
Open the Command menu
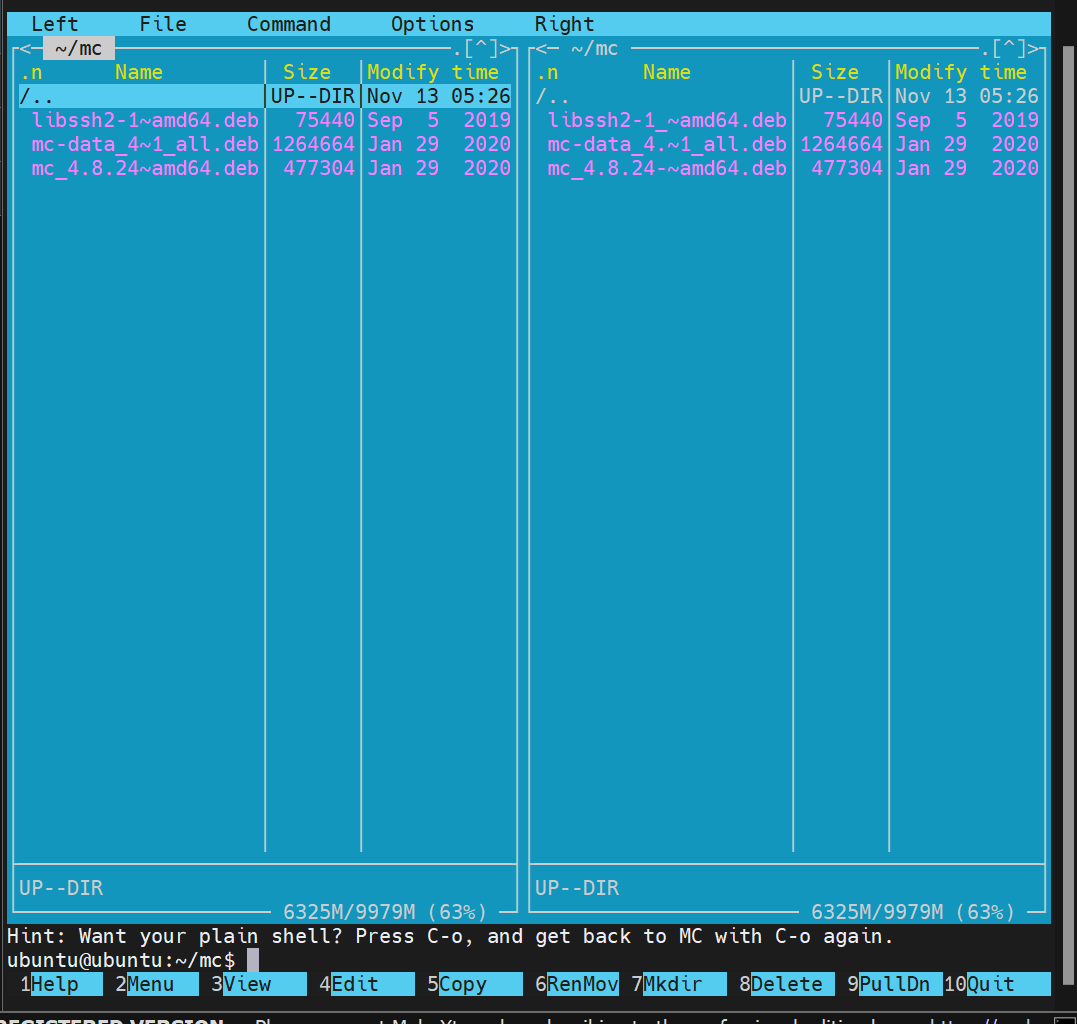[288, 24]
